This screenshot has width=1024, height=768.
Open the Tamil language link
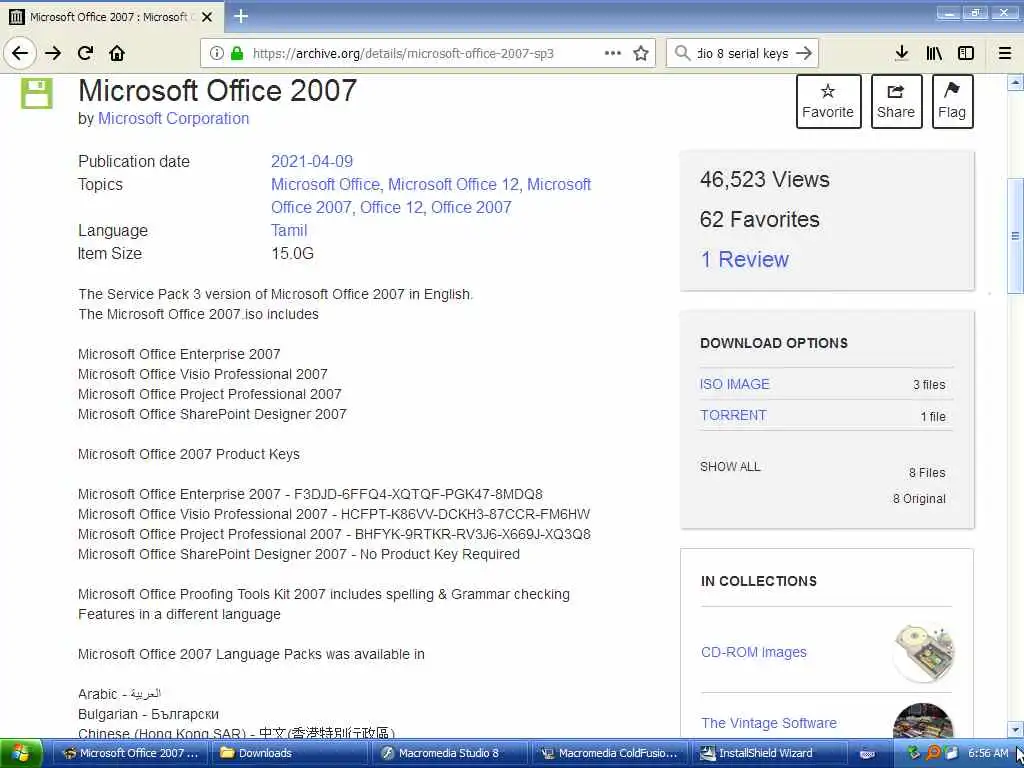tap(289, 231)
